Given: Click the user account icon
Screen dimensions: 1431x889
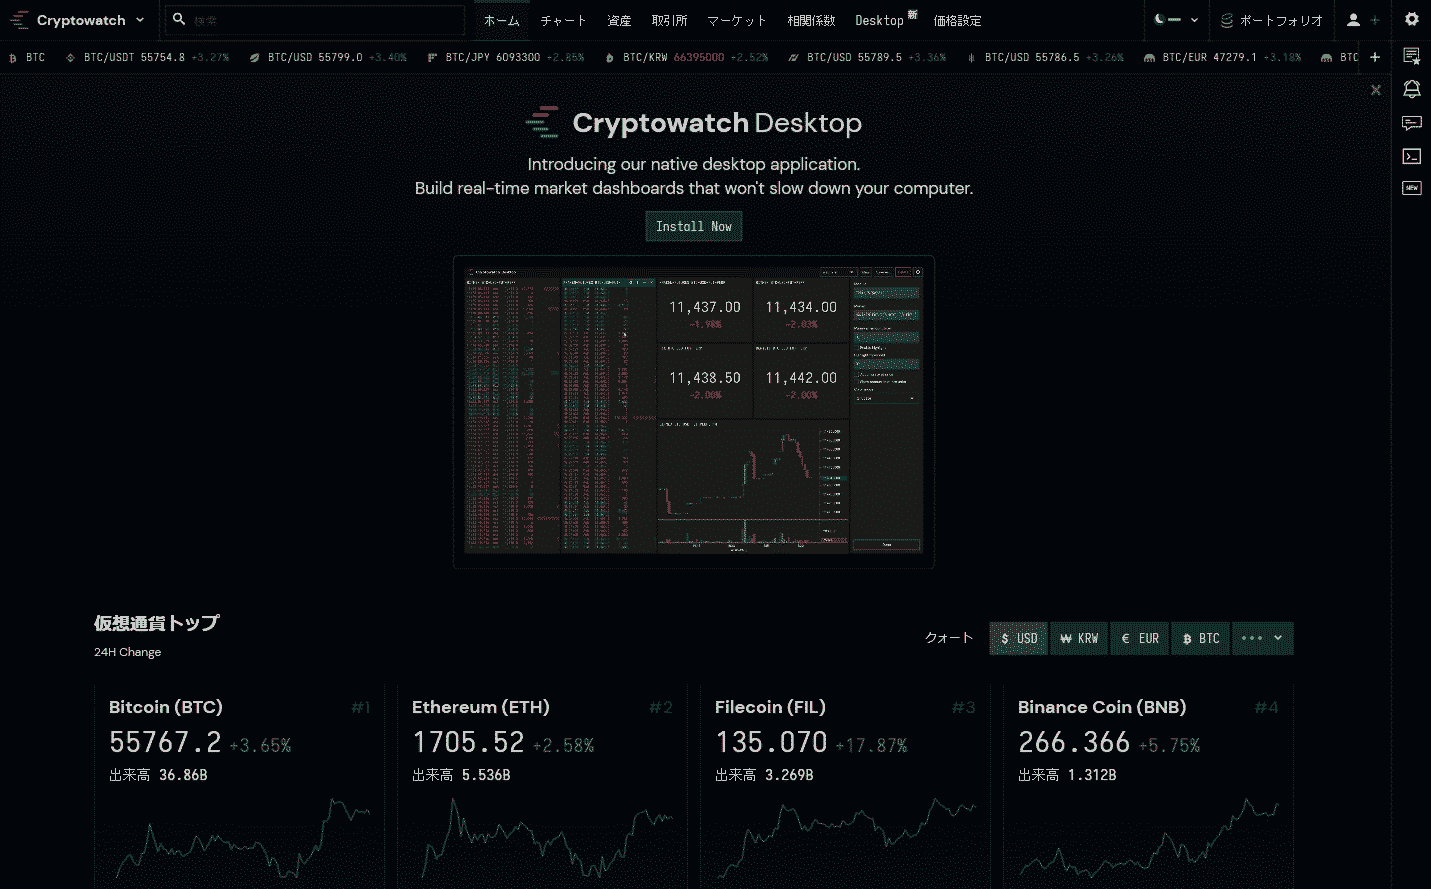Looking at the screenshot, I should tap(1353, 20).
